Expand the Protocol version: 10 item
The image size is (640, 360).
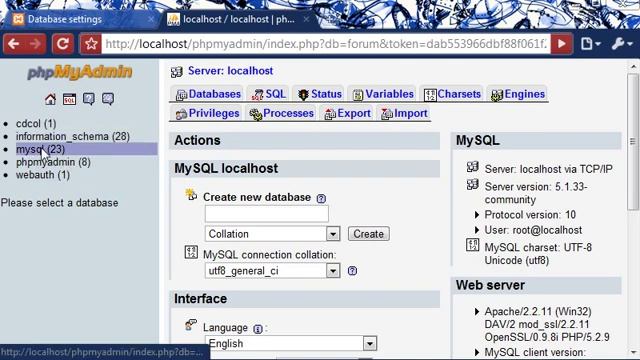click(476, 215)
